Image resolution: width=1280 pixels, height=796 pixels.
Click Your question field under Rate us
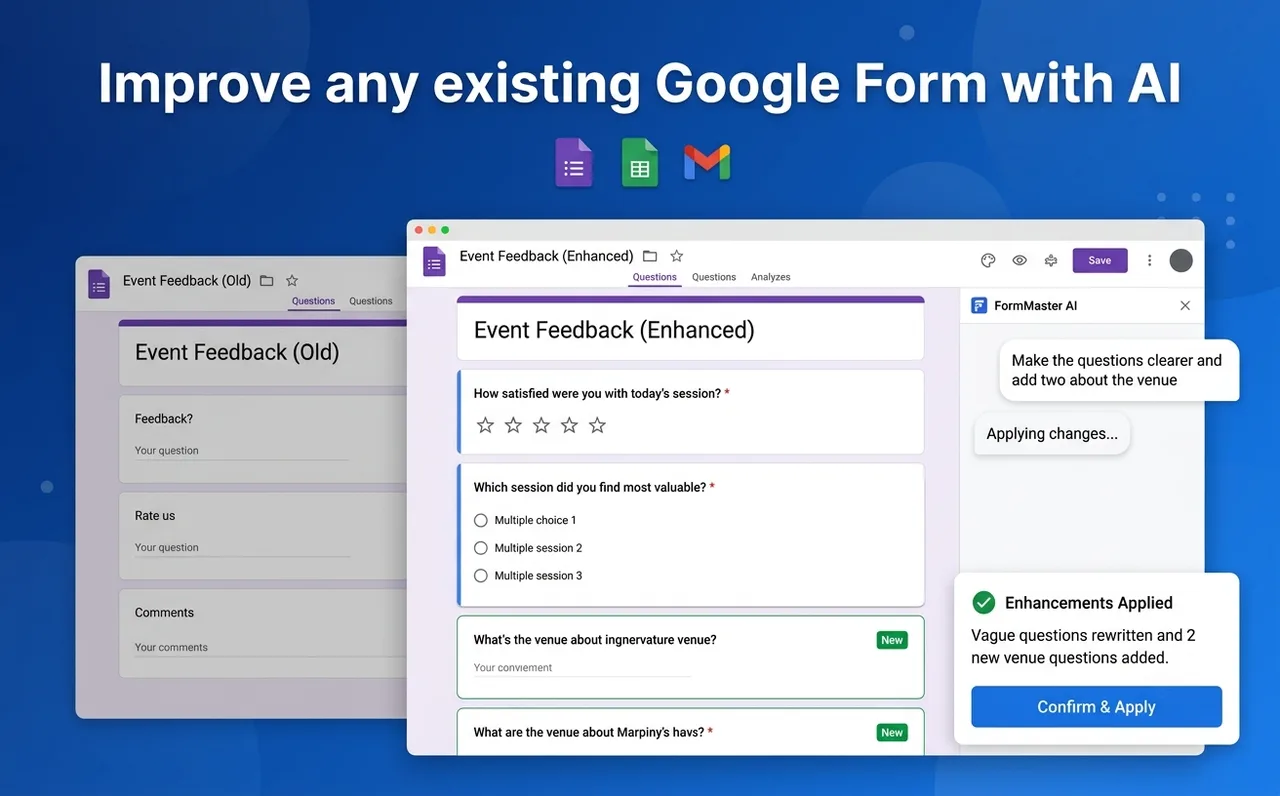click(242, 548)
